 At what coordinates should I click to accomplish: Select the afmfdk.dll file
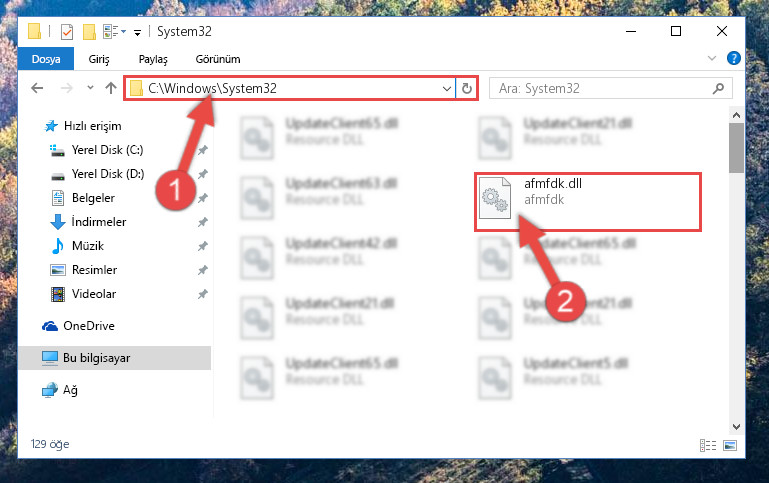[588, 202]
